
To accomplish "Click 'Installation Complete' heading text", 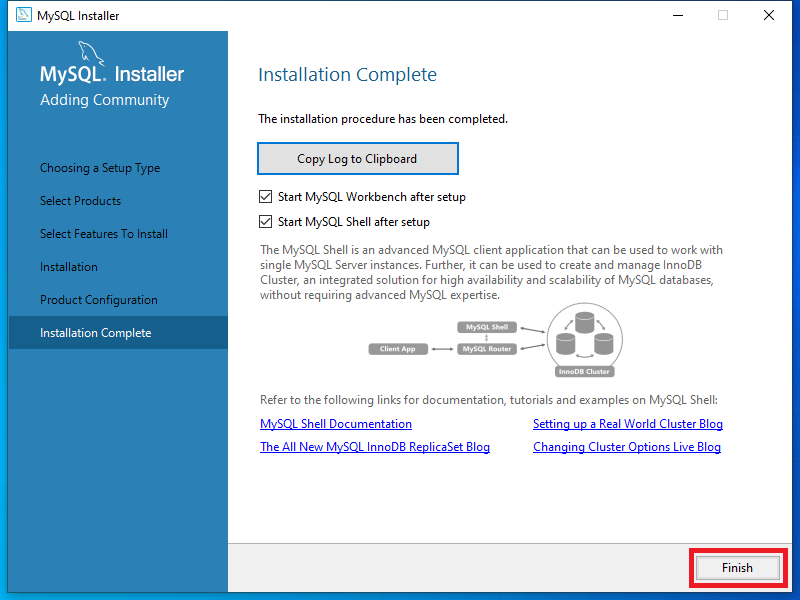I will [347, 74].
